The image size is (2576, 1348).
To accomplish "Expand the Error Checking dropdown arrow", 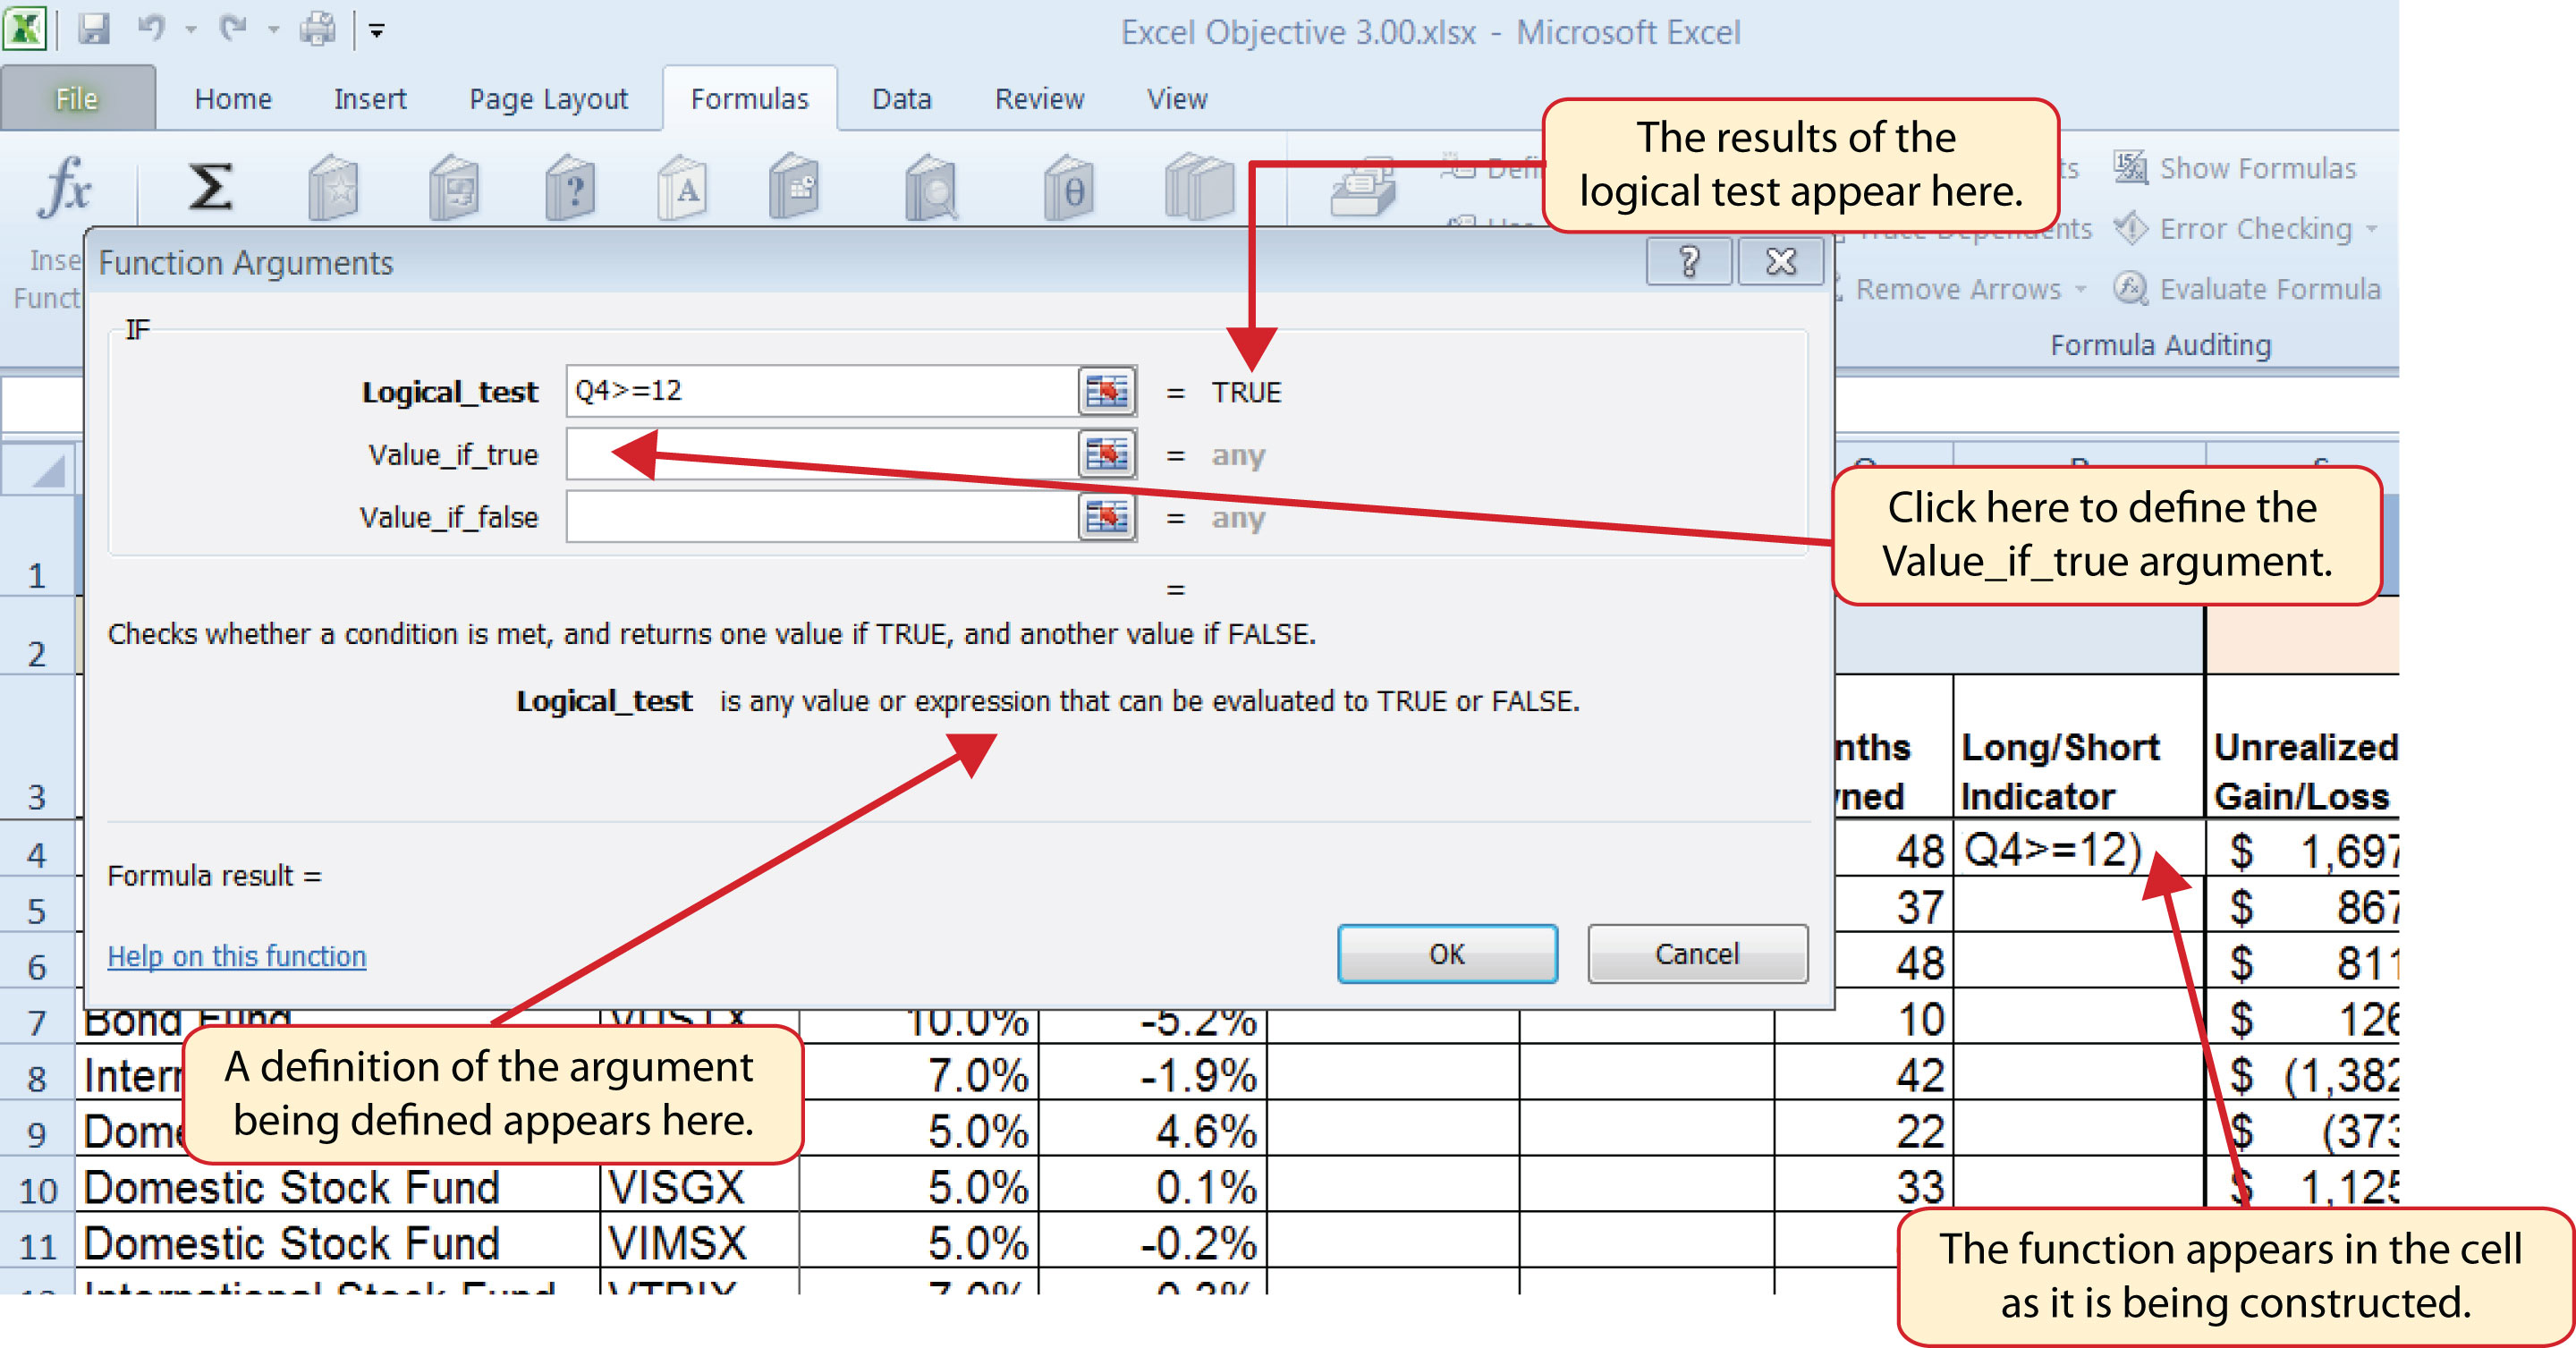I will pyautogui.click(x=2372, y=229).
